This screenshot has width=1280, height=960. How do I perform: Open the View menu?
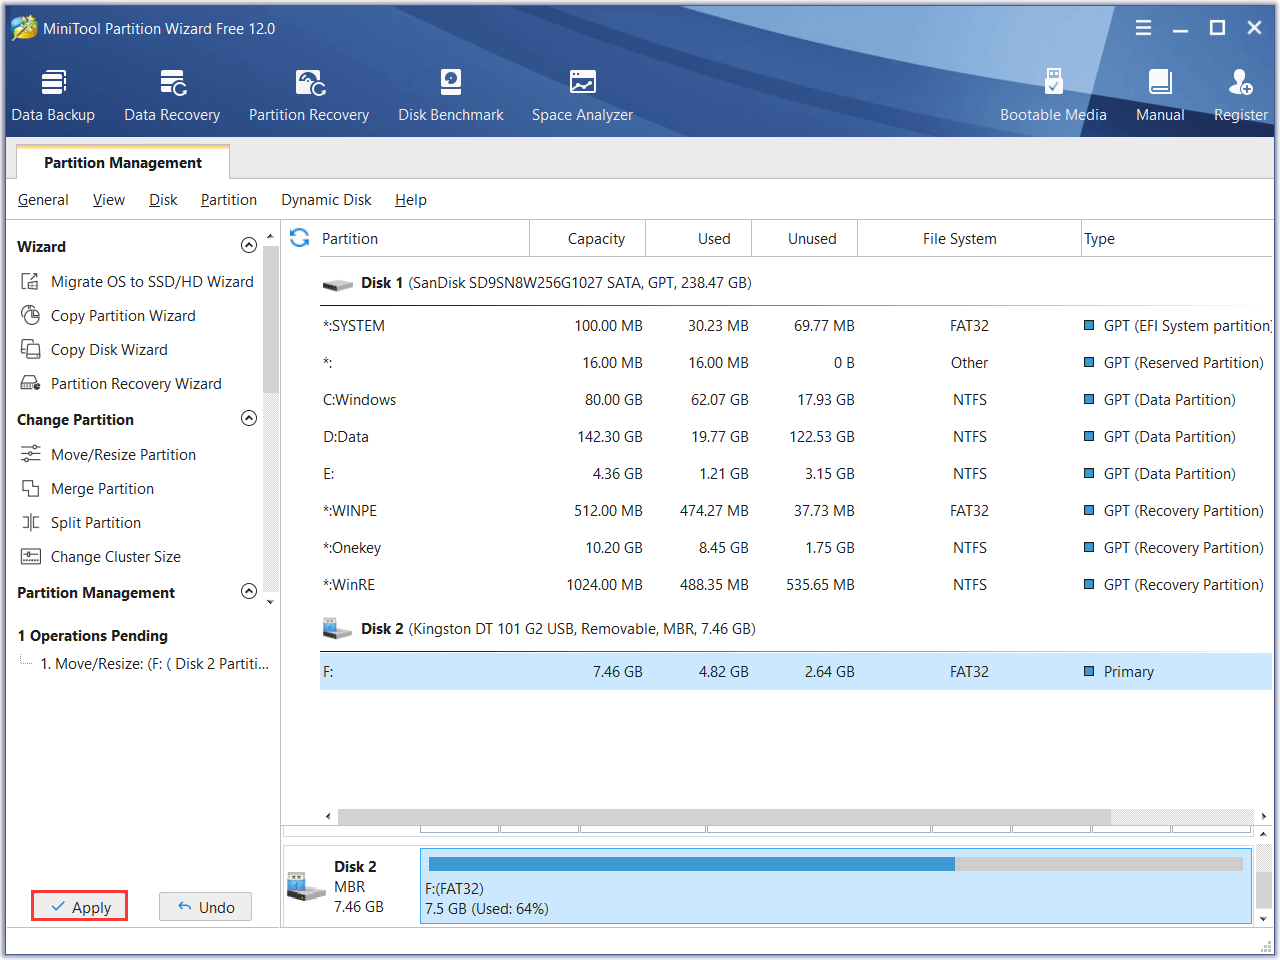109,200
